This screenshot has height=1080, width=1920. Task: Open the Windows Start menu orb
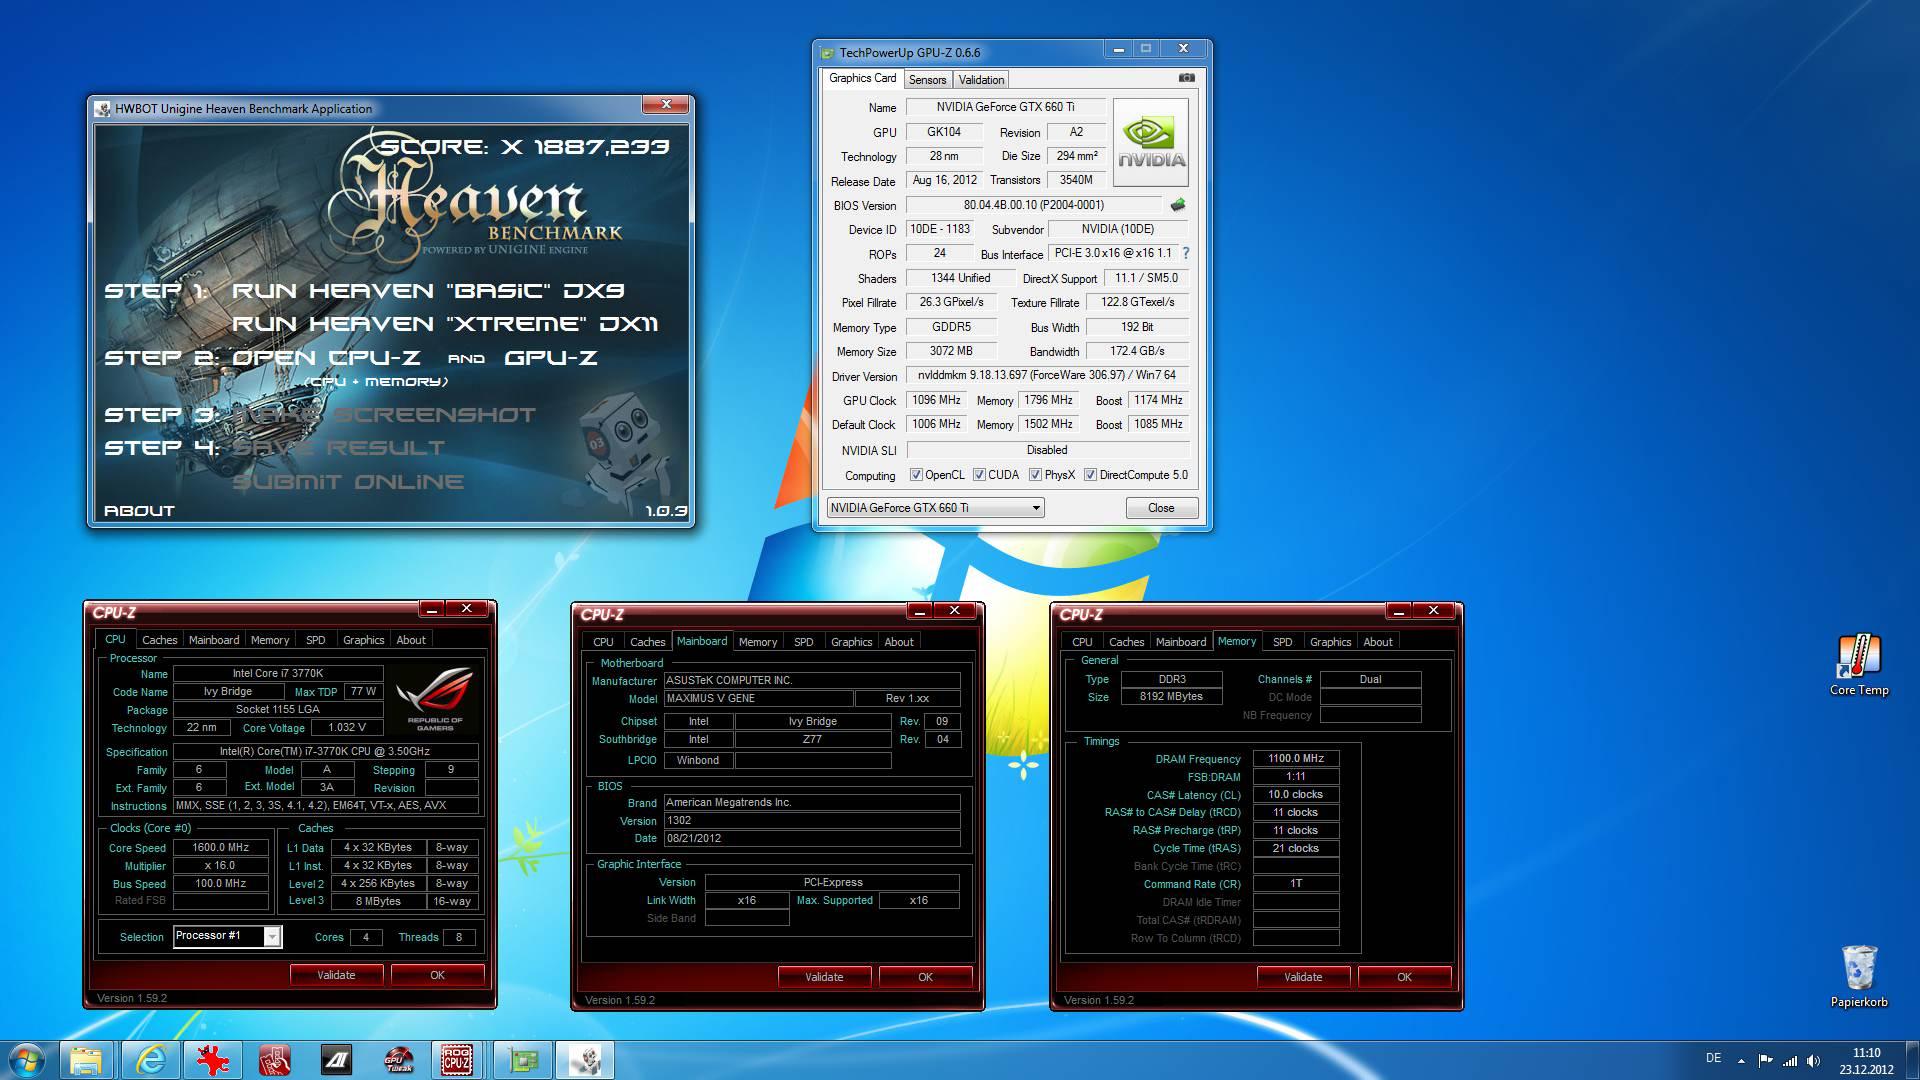pyautogui.click(x=27, y=1060)
